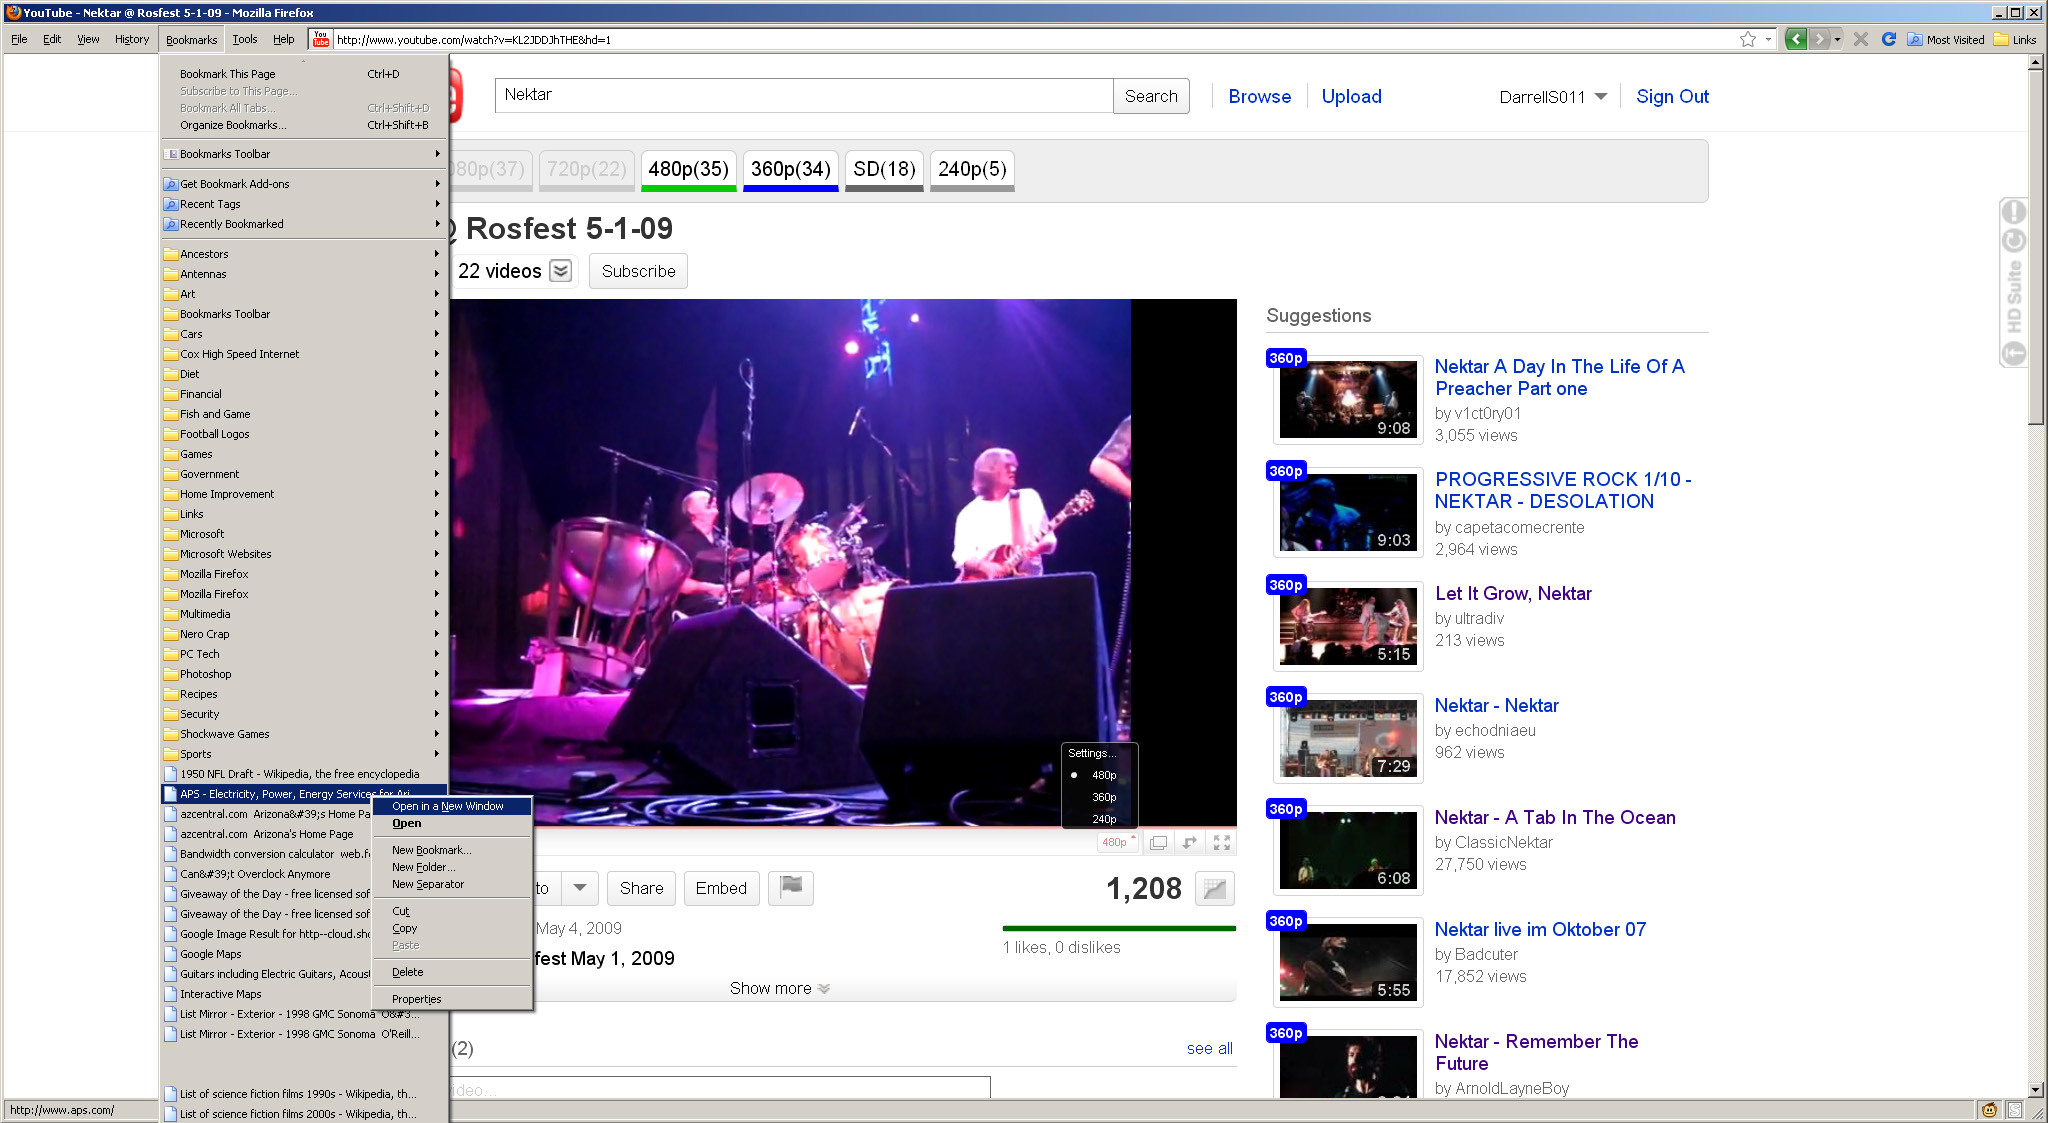
Task: Expand Show more video description
Action: (779, 988)
